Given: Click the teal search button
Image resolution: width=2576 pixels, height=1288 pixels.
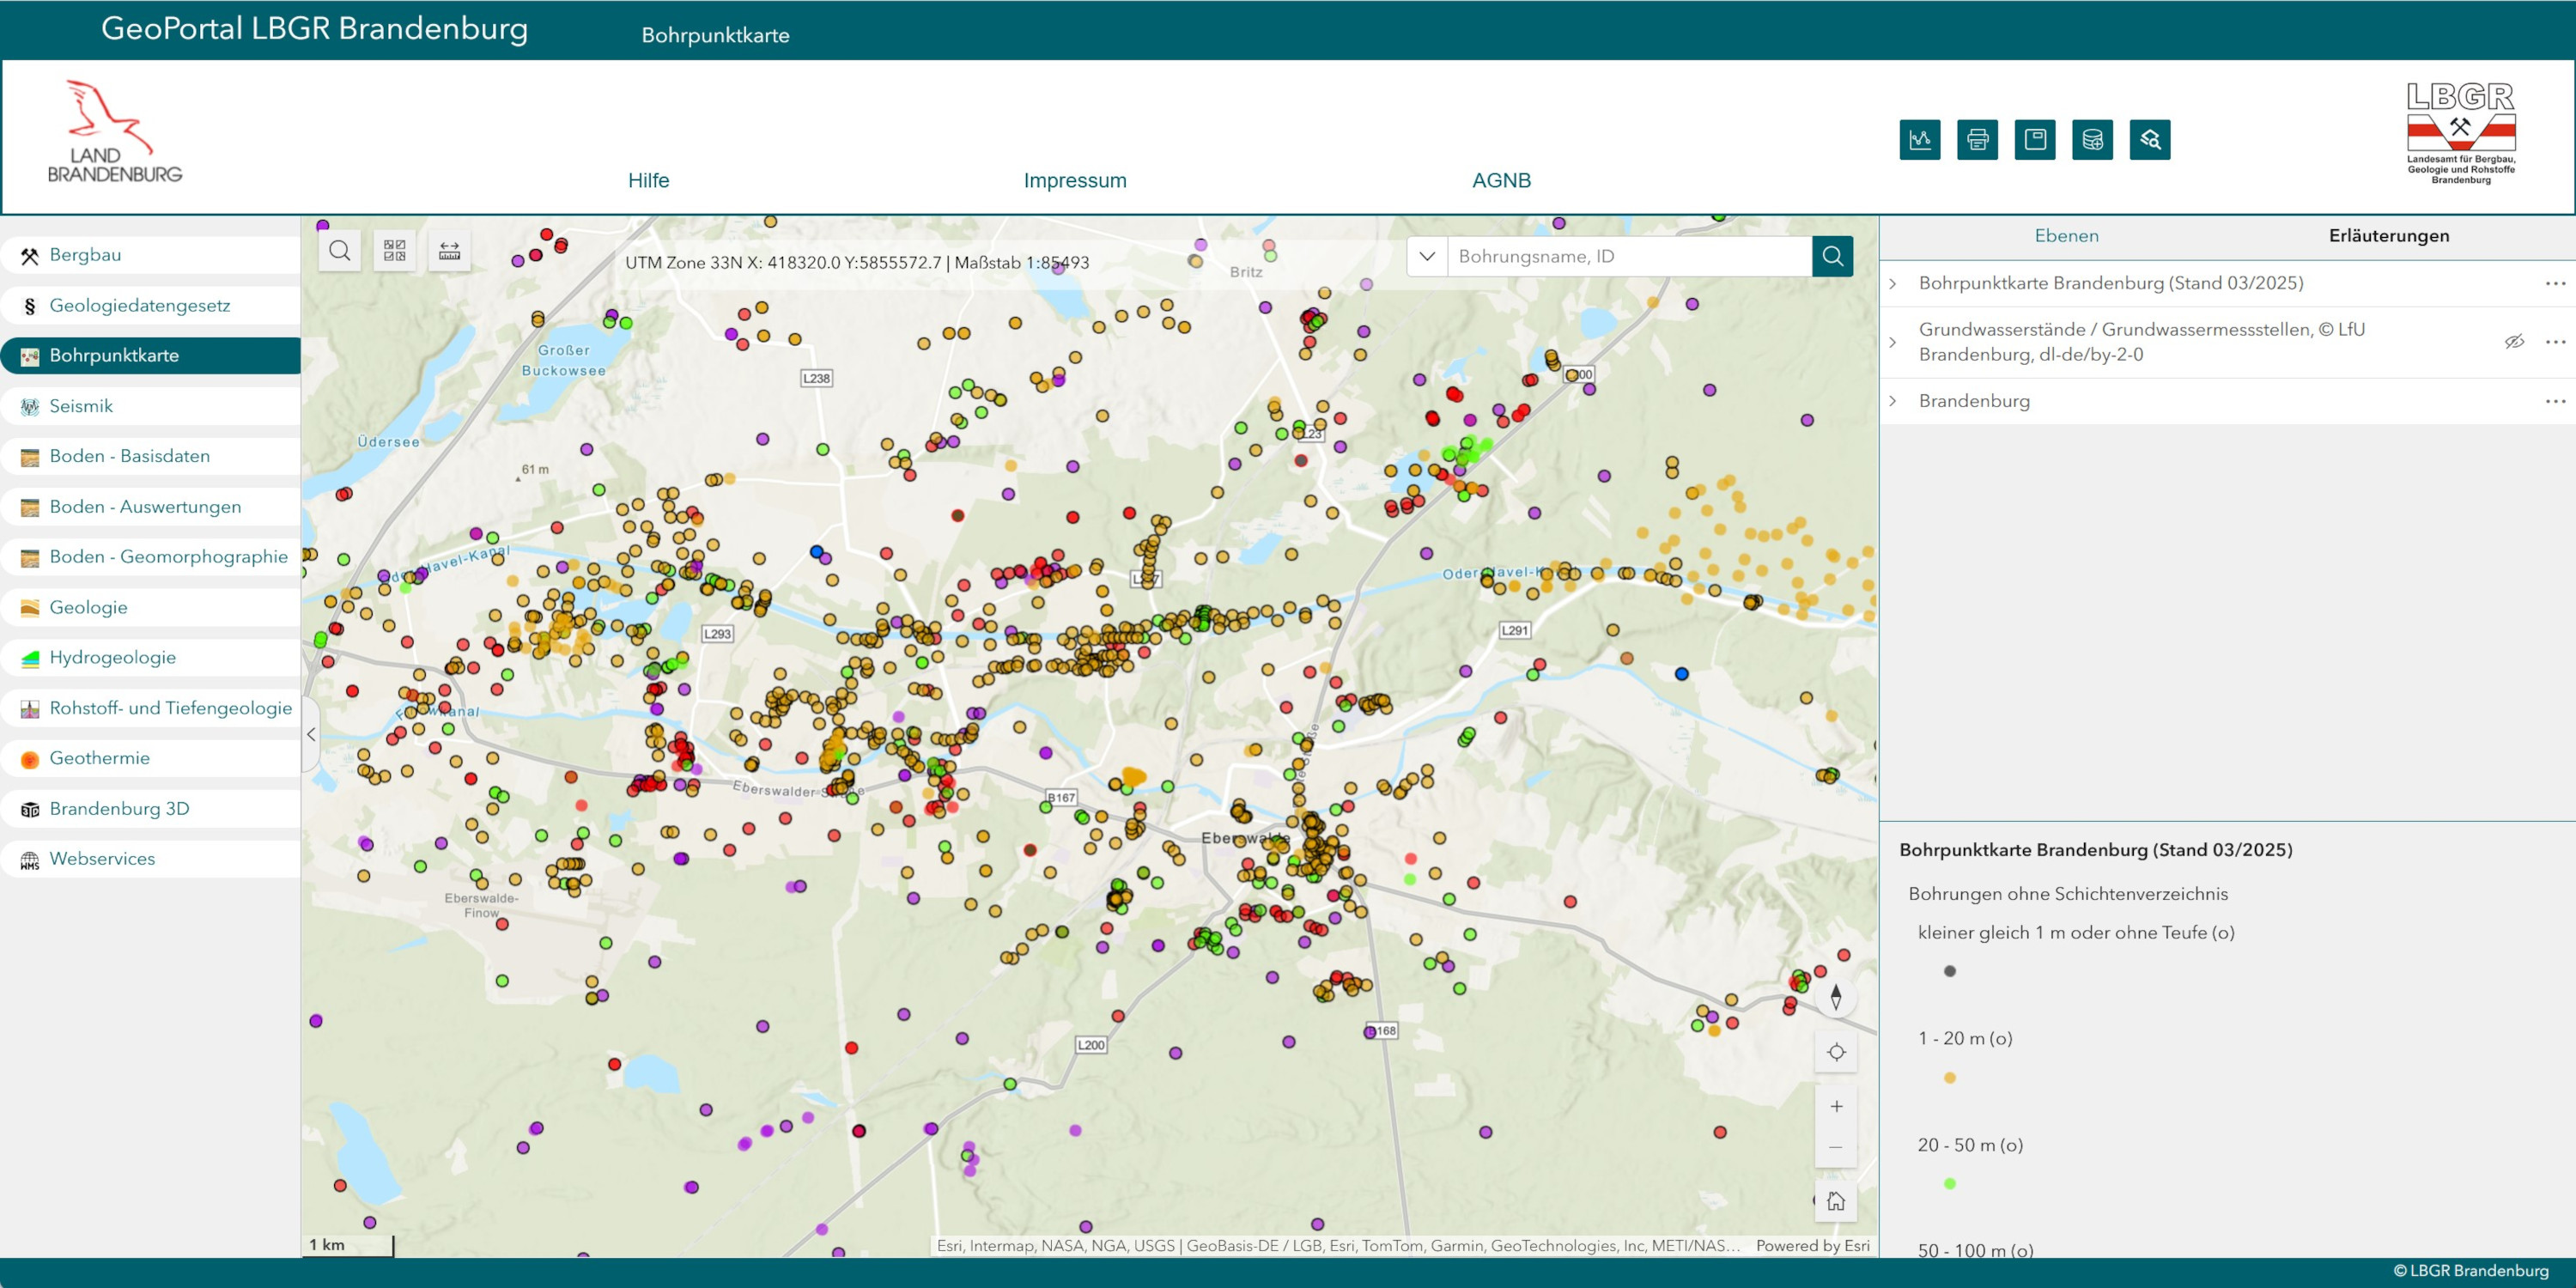Looking at the screenshot, I should (x=1832, y=256).
